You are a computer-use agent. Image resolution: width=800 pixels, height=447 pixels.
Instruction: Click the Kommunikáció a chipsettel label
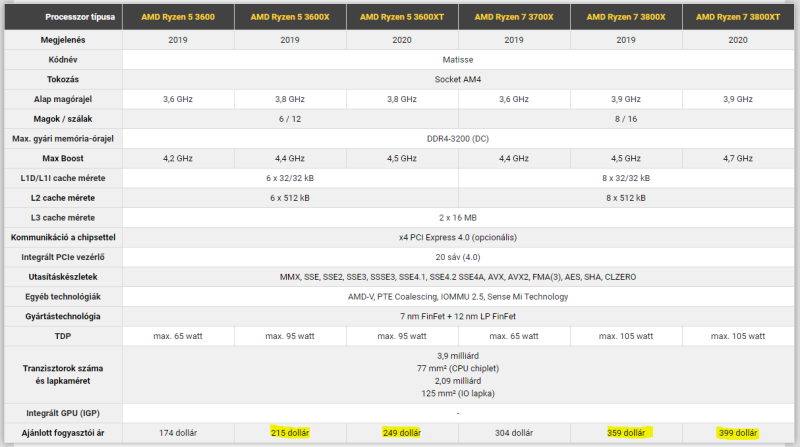63,237
